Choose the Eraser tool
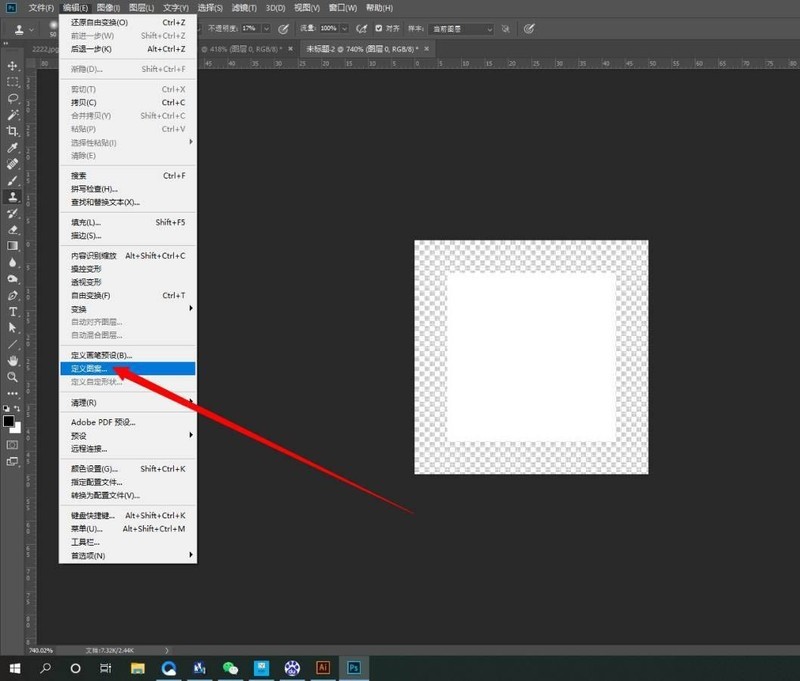 (x=12, y=228)
